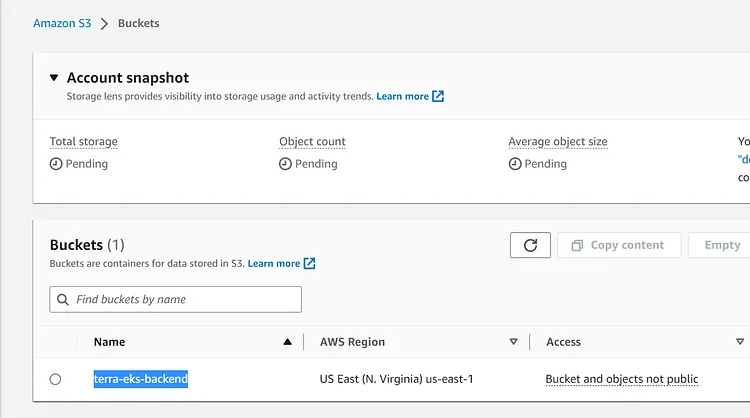Go to Amazon S3 breadcrumb
The image size is (750, 418).
(62, 23)
